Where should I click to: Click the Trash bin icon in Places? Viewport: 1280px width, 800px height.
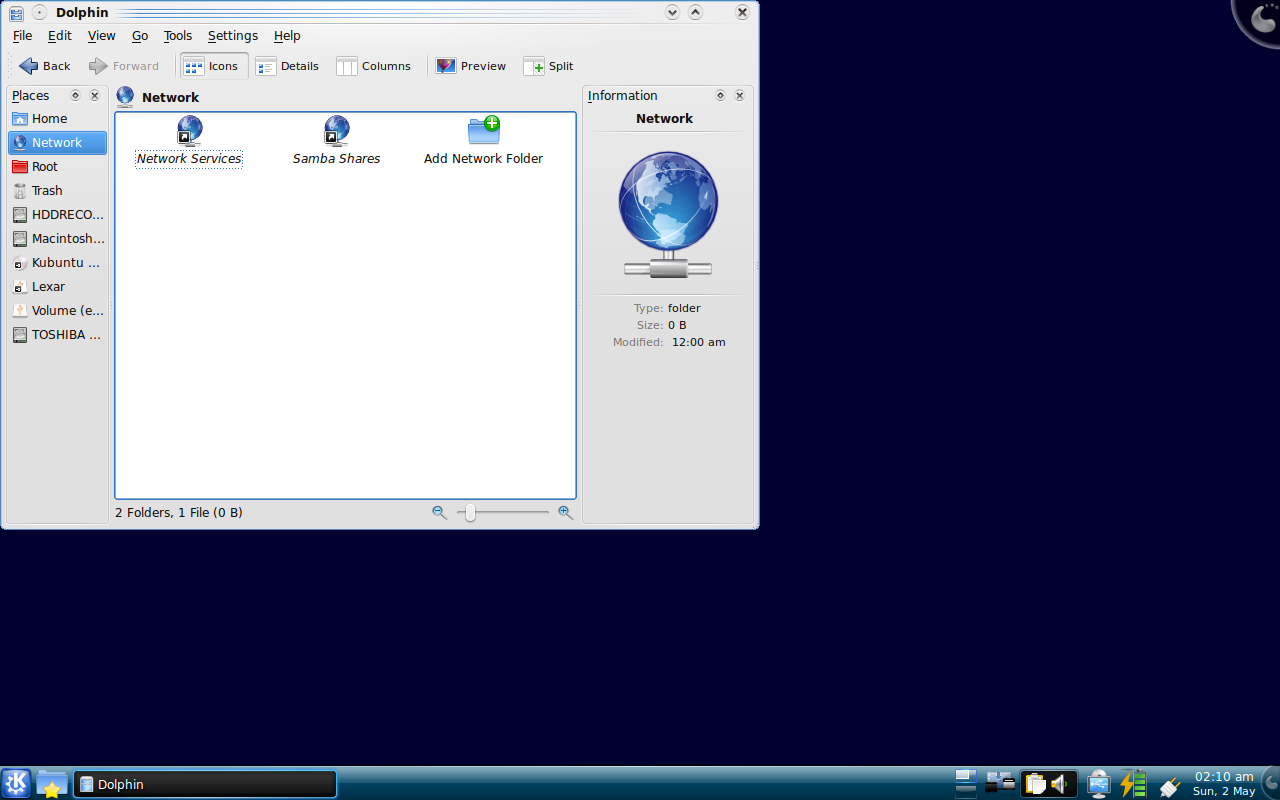[20, 190]
